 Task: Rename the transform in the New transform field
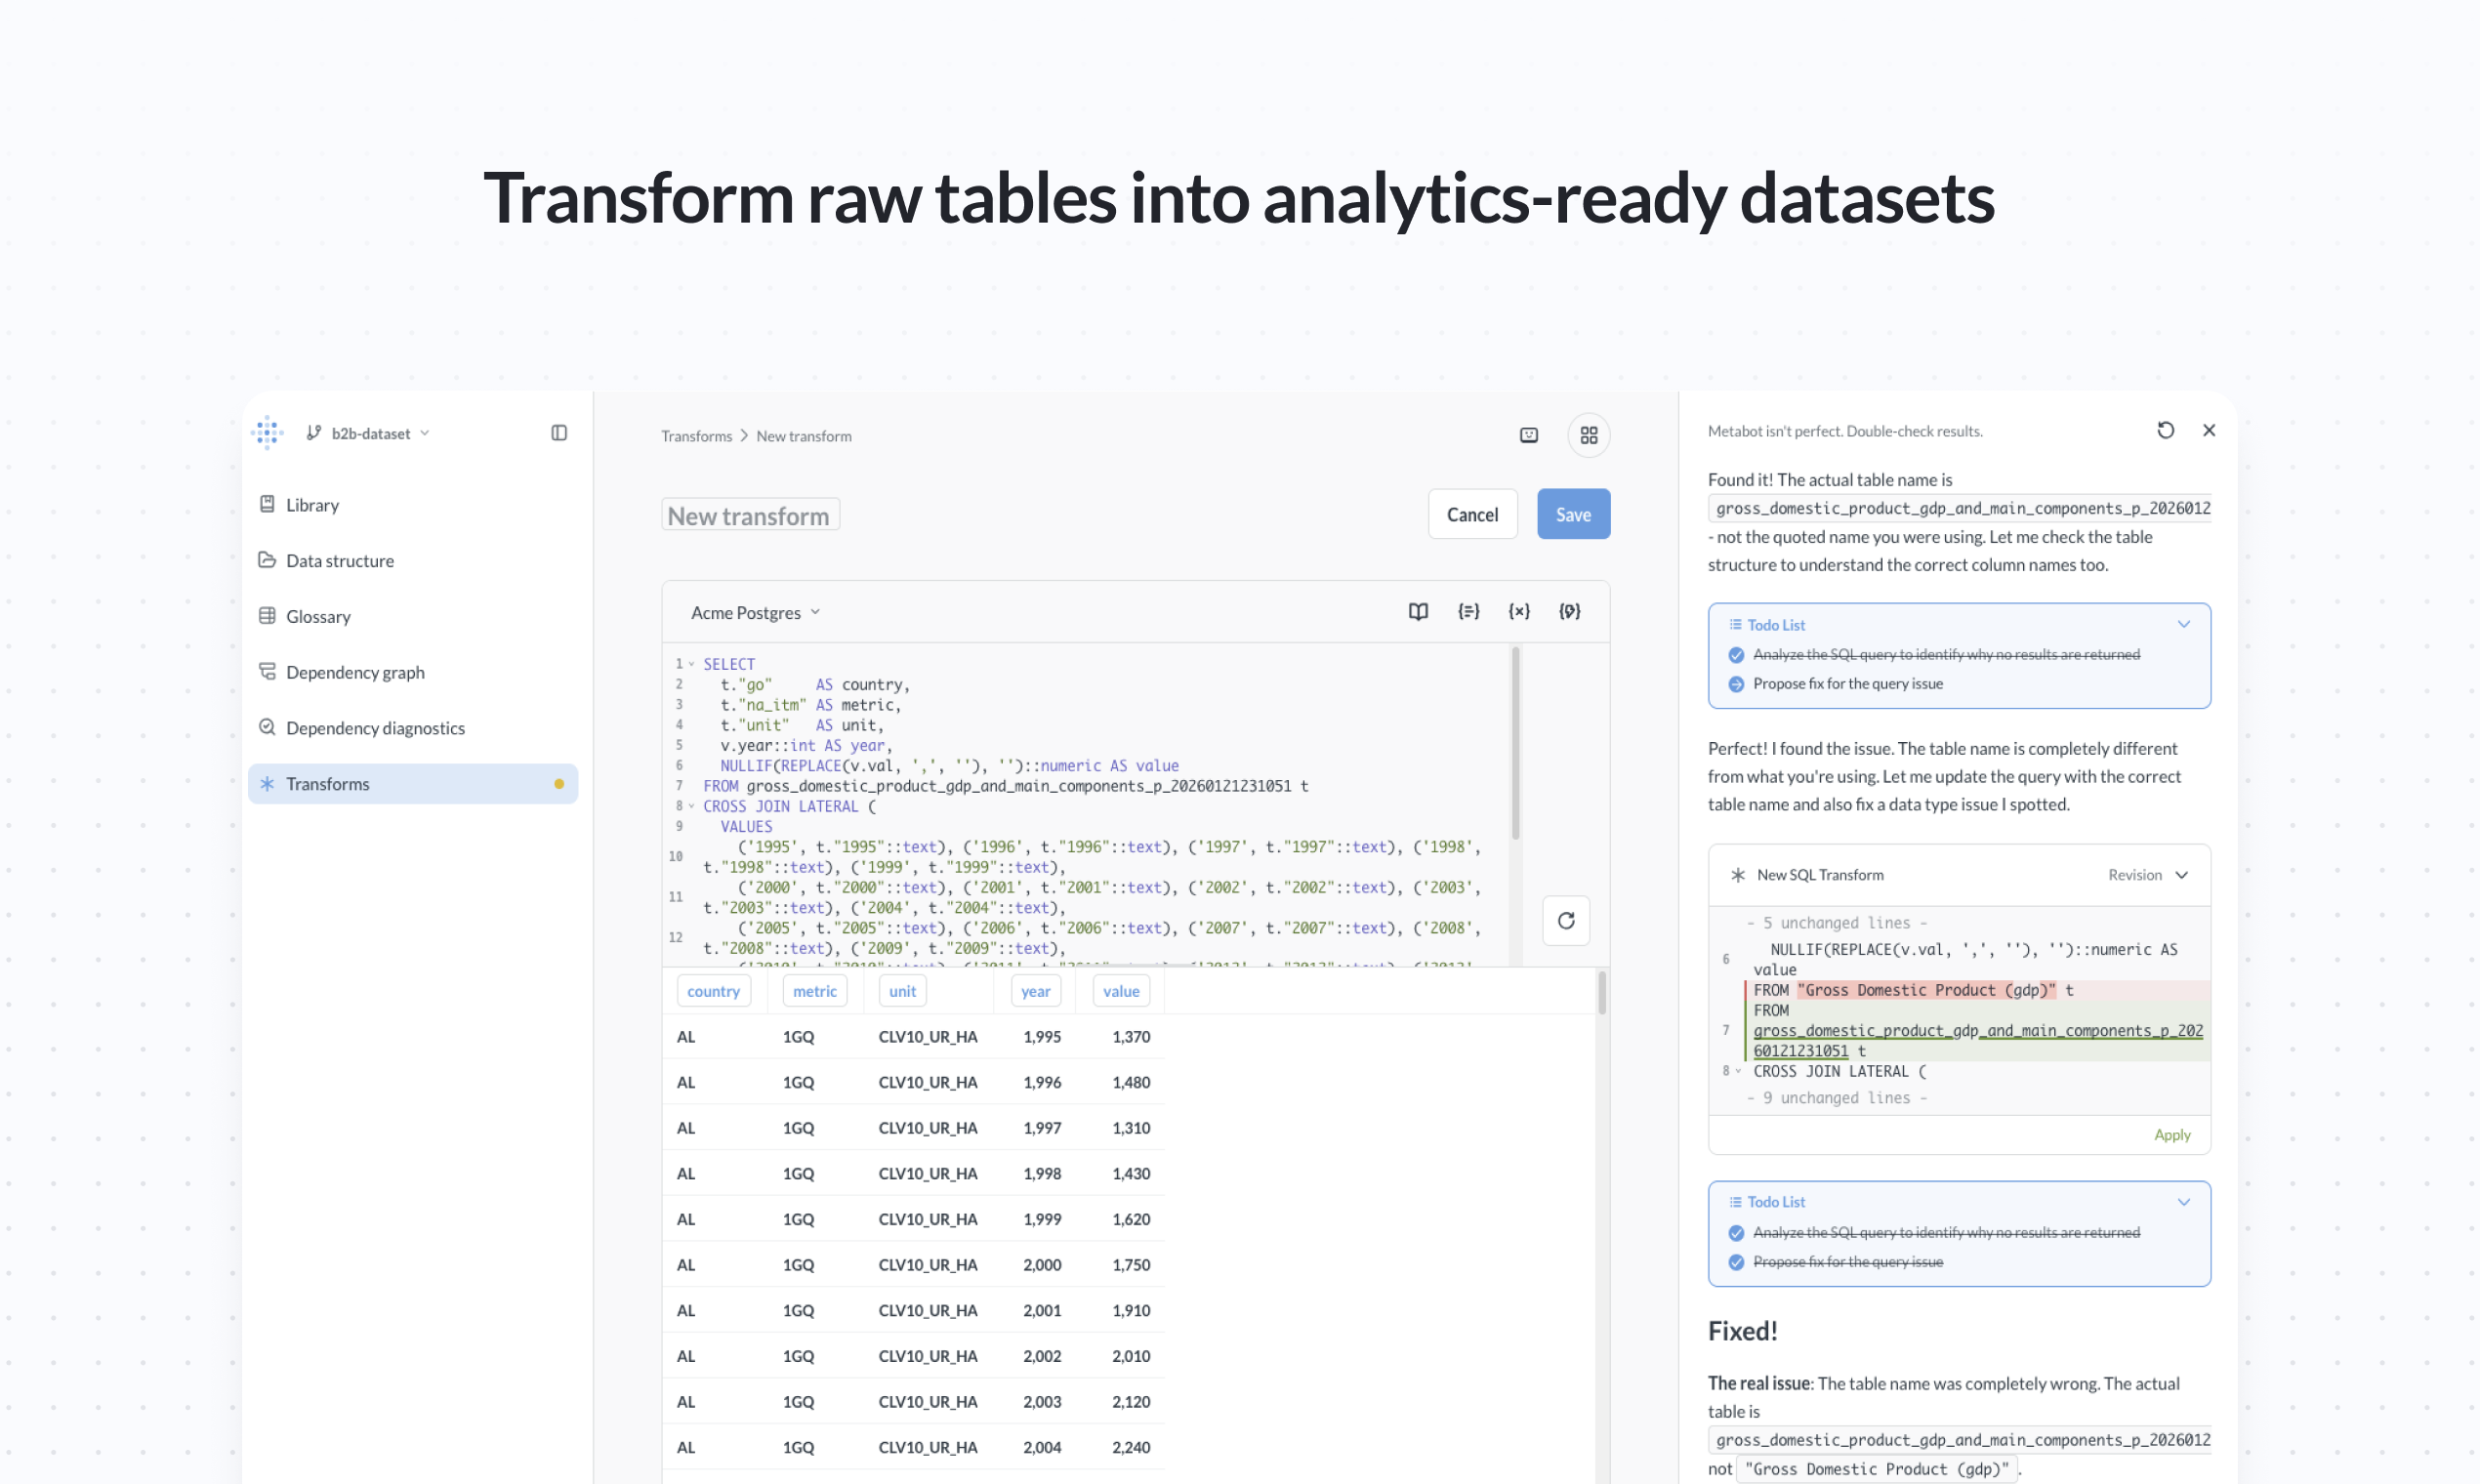[x=749, y=514]
